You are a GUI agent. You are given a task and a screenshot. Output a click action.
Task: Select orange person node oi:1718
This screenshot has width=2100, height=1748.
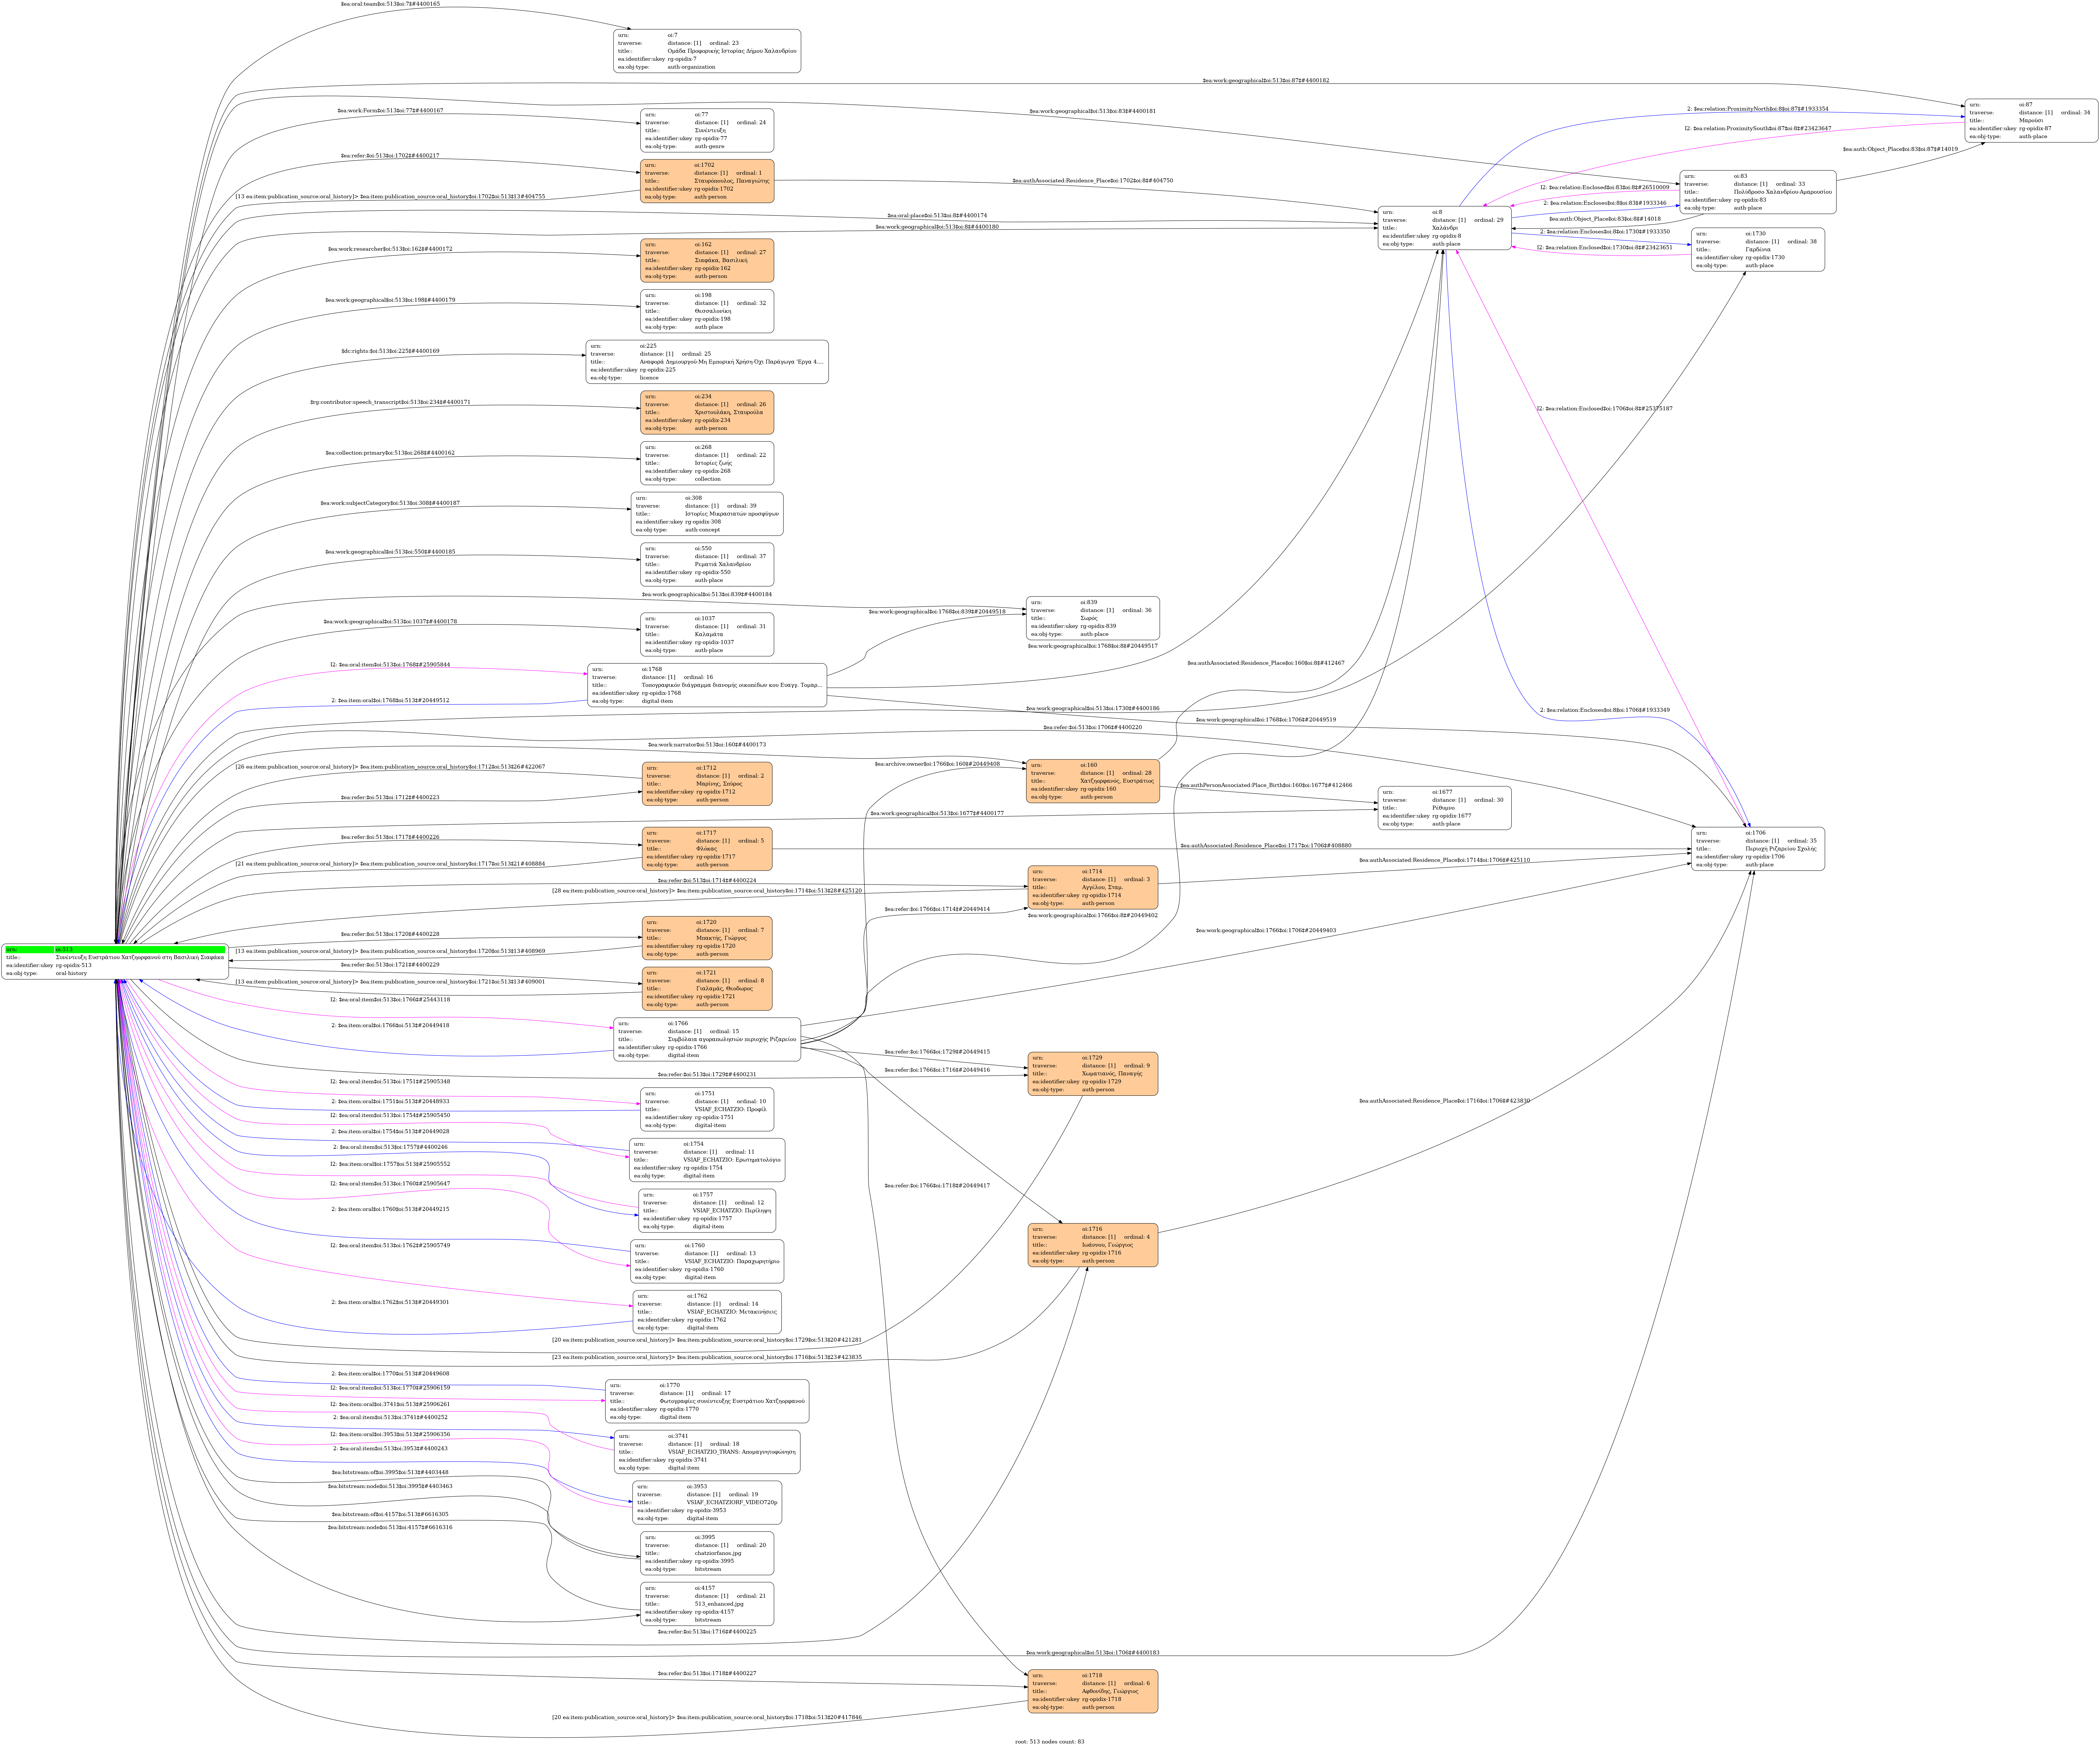(1093, 1691)
